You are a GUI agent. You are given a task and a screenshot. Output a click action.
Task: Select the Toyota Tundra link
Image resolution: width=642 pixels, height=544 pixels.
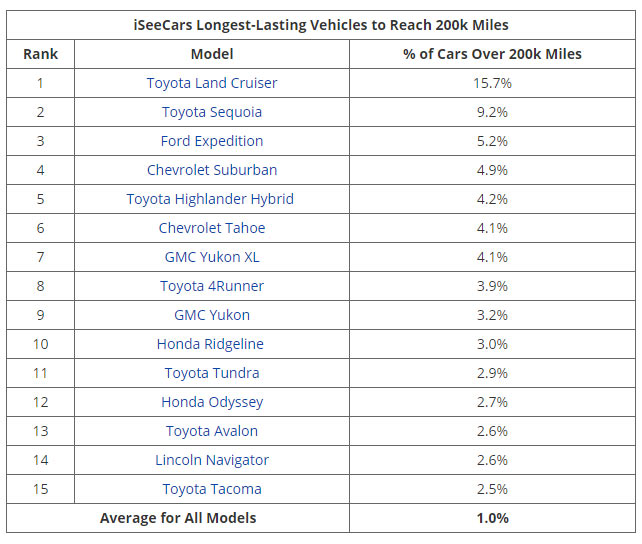[212, 373]
